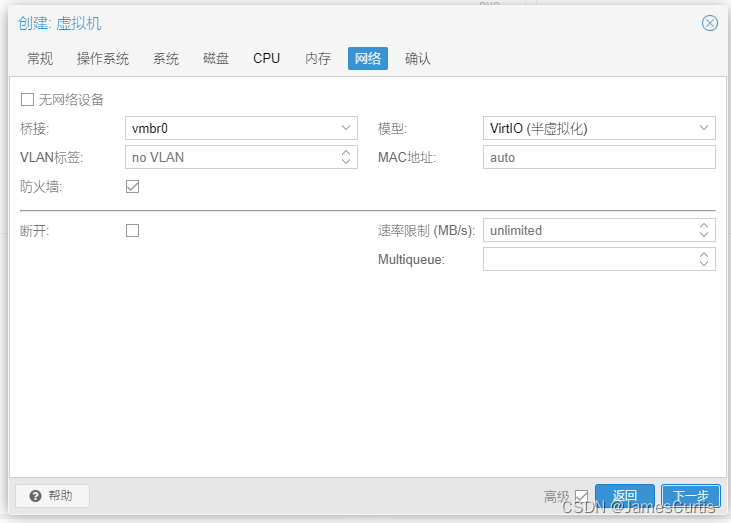Click the Multiqueue spinner arrows
Image resolution: width=731 pixels, height=523 pixels.
pos(703,259)
